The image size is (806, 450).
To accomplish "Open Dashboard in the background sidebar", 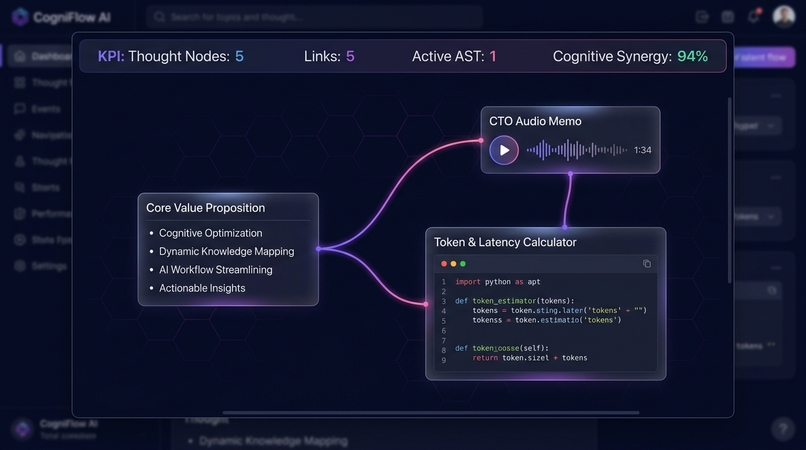I will [39, 56].
